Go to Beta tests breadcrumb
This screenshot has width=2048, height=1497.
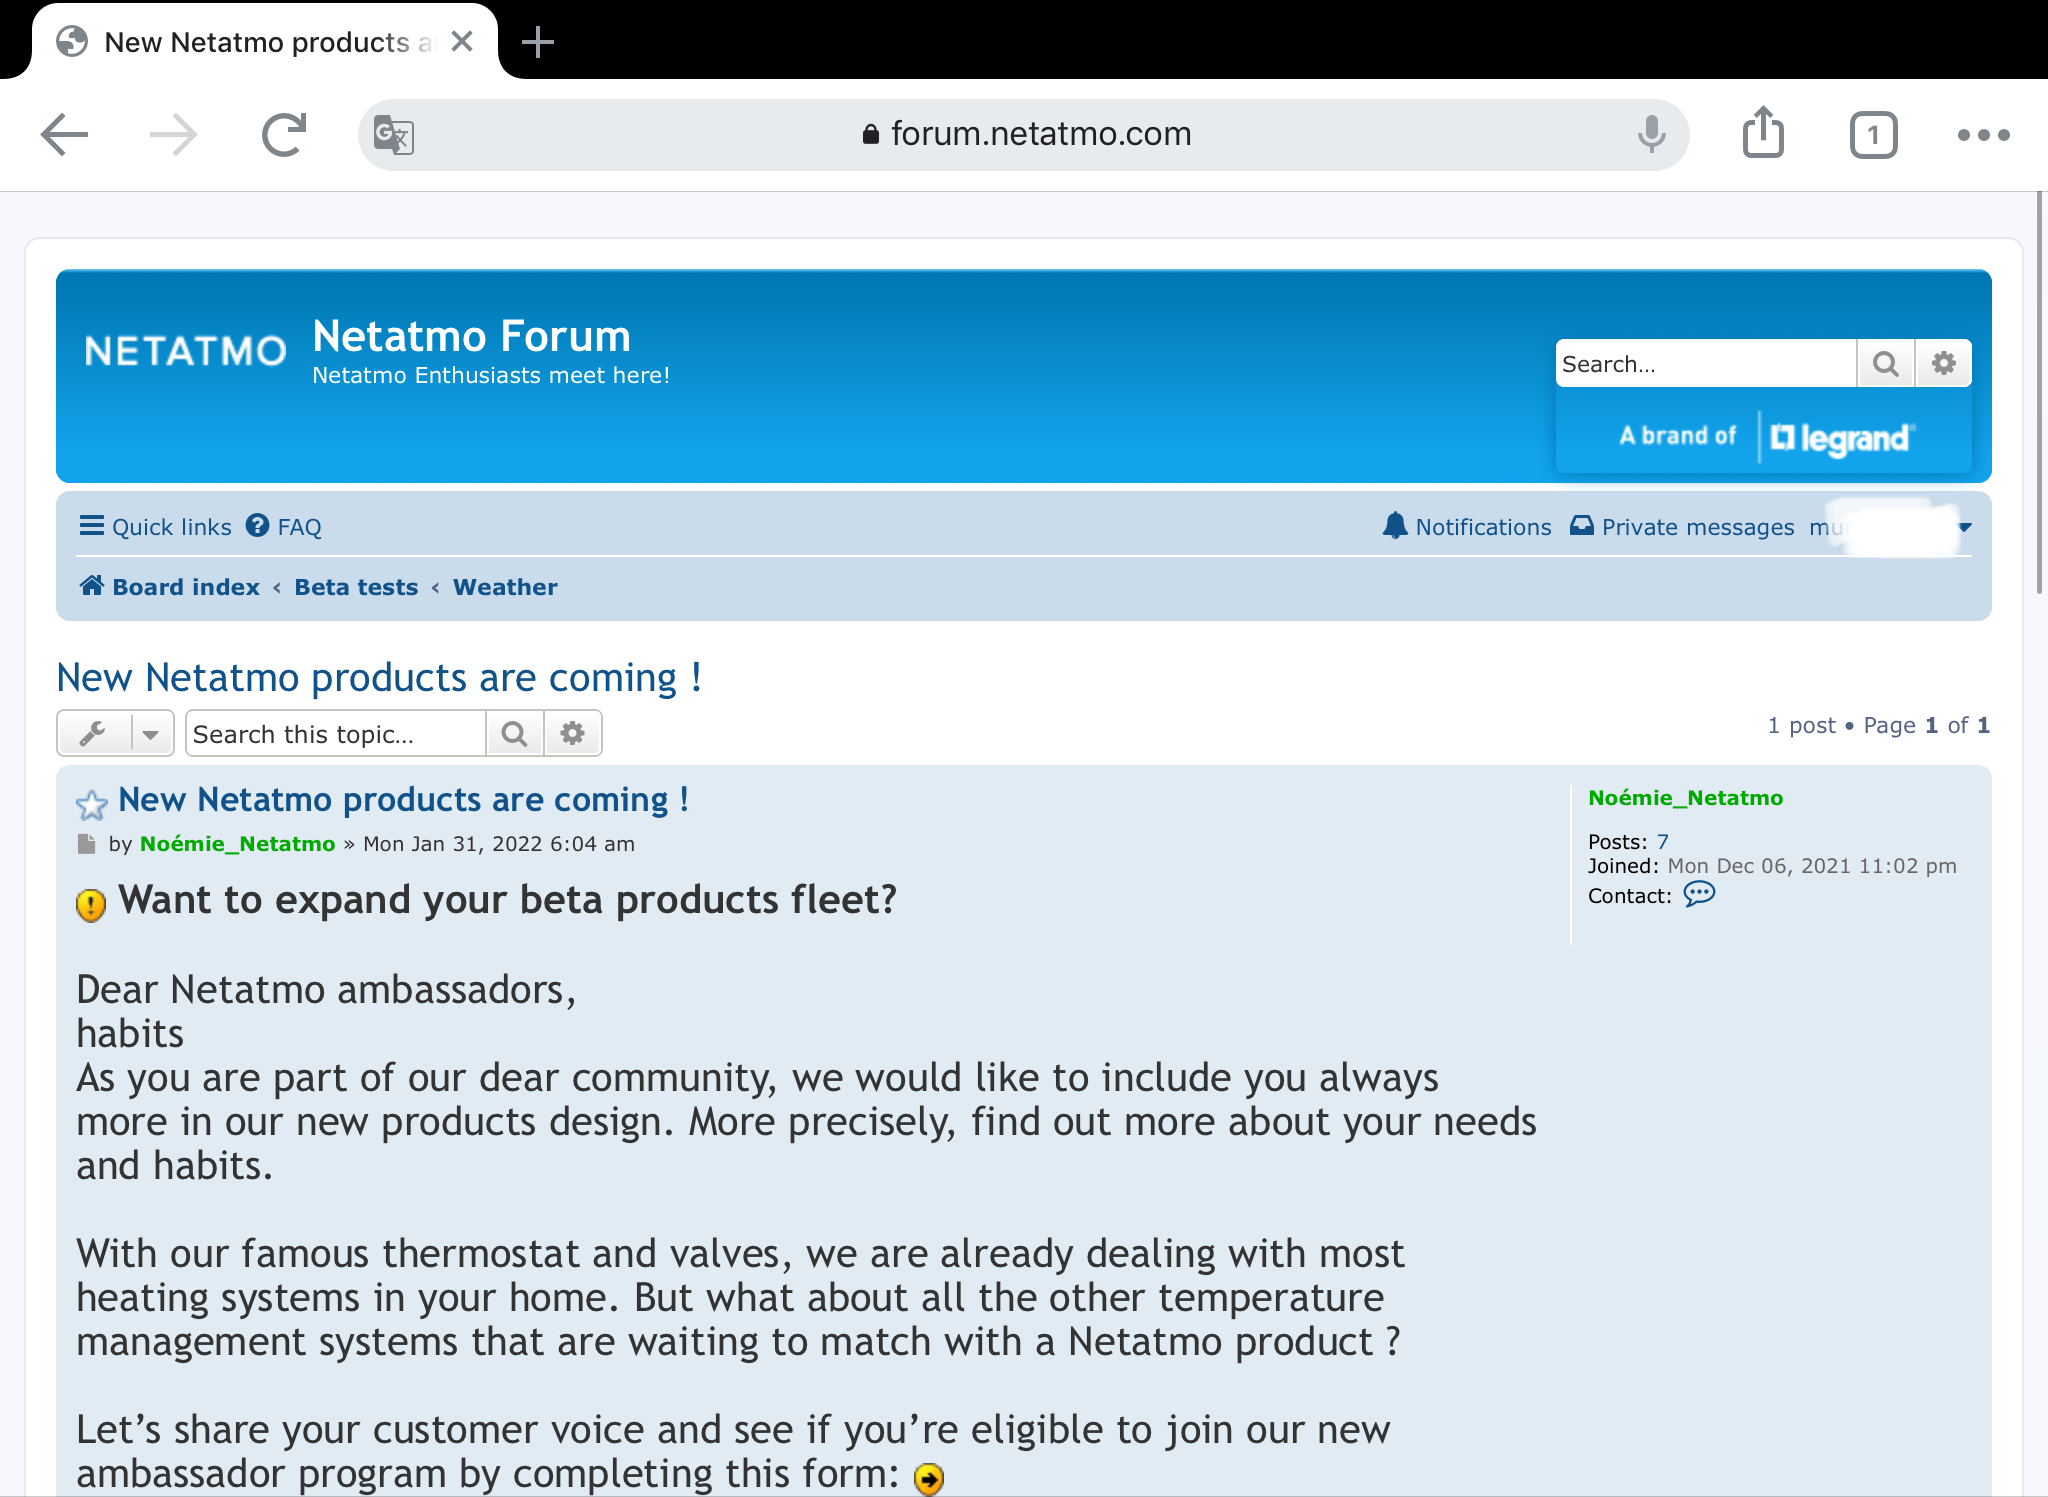356,587
